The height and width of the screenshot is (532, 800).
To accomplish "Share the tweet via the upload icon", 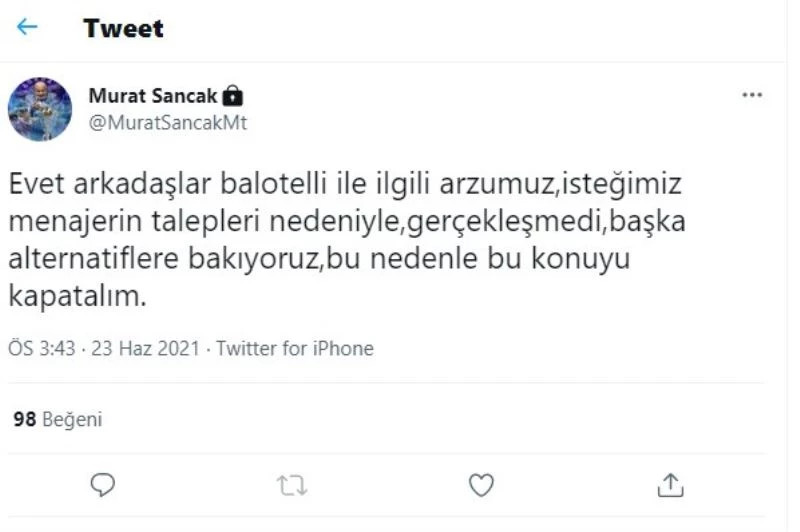I will click(x=670, y=486).
